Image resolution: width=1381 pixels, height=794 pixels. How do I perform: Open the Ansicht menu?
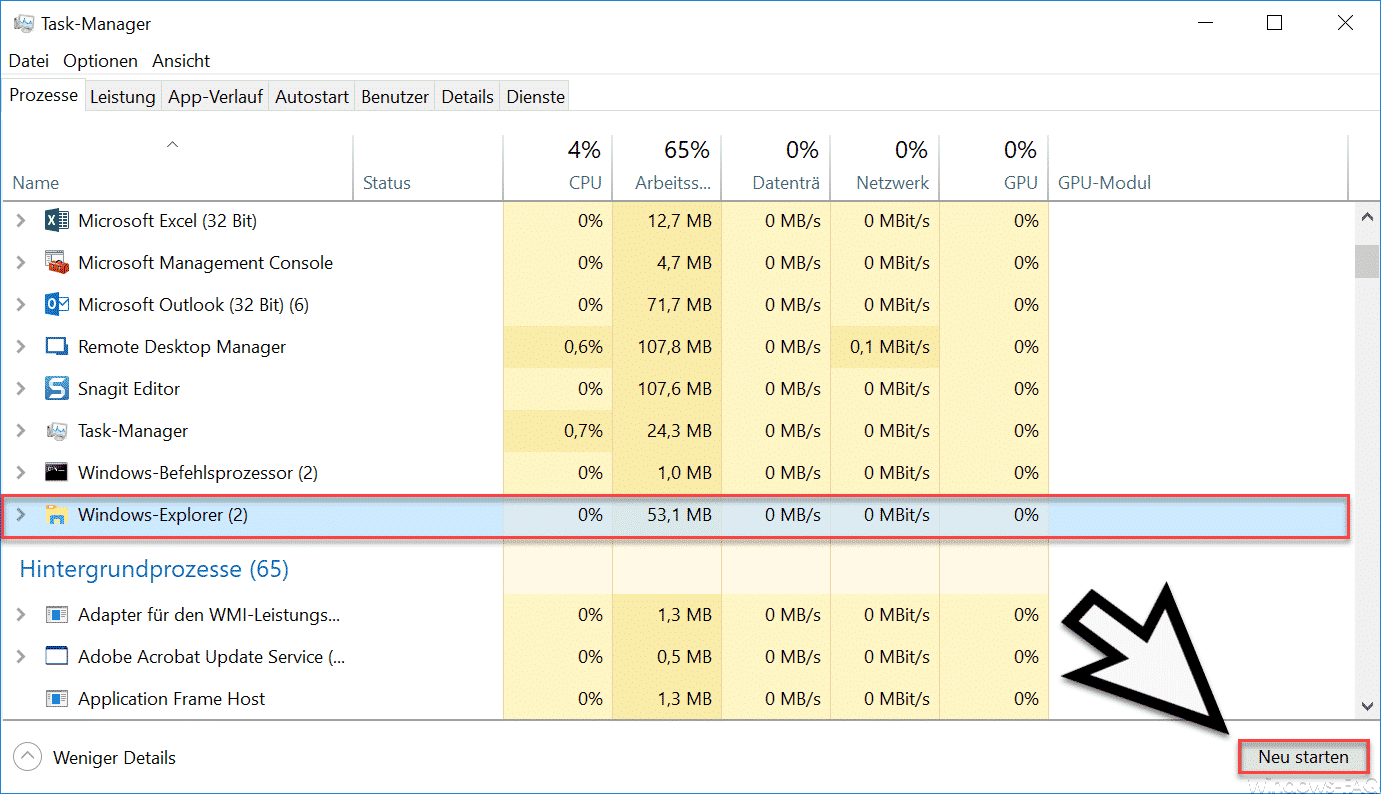click(x=181, y=61)
